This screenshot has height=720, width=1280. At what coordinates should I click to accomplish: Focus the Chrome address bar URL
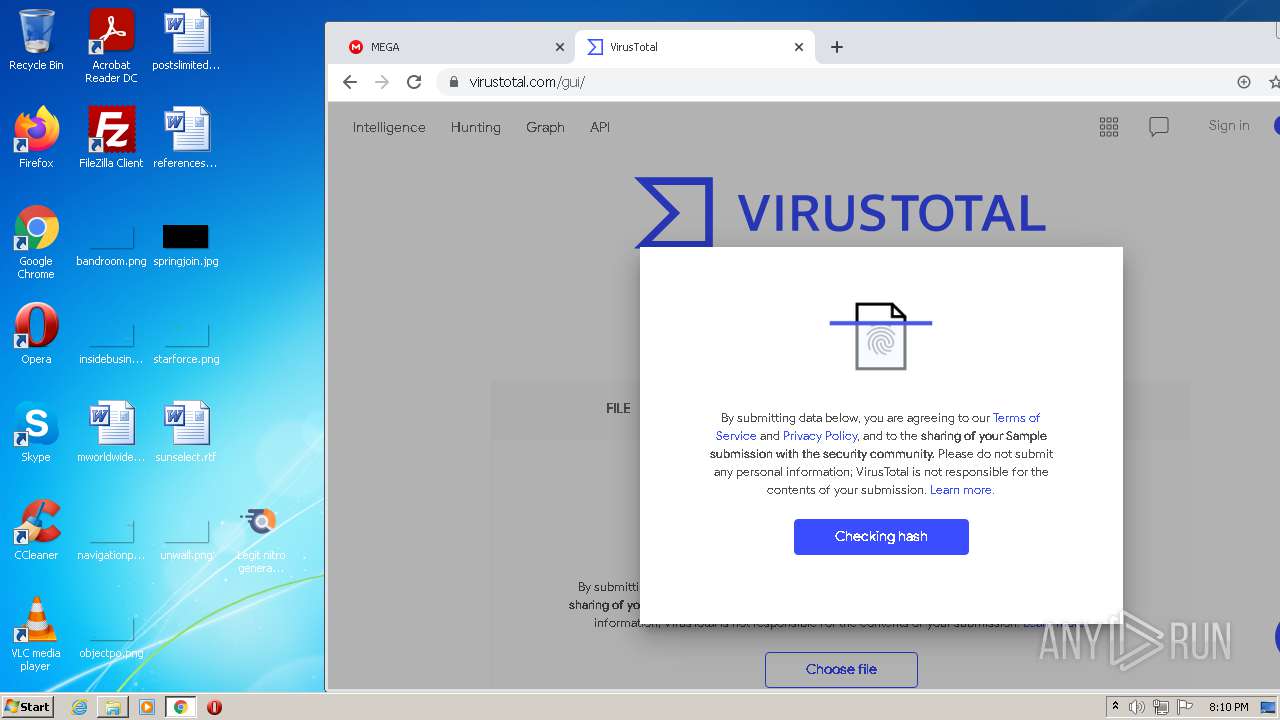[x=527, y=82]
